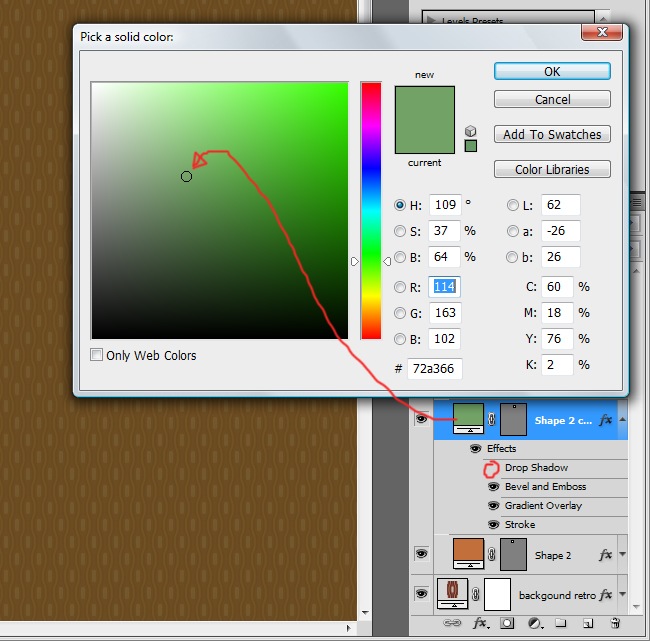Enable the Only Web Colors checkbox
Image resolution: width=650 pixels, height=641 pixels.
click(97, 354)
